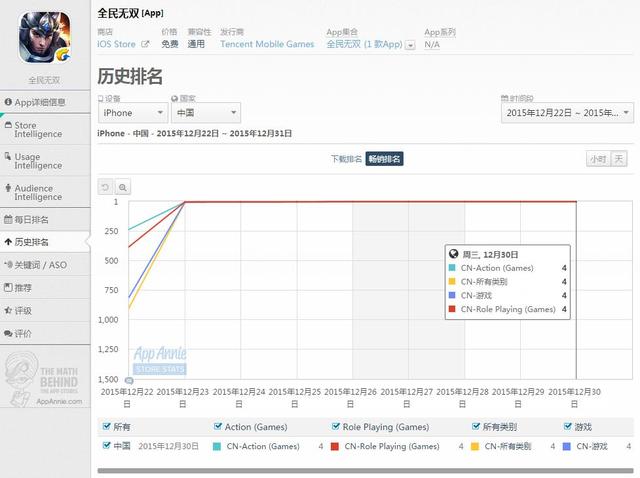Click the key icon beside 关键词 / ASO
Image resolution: width=640 pixels, height=478 pixels.
(8, 265)
